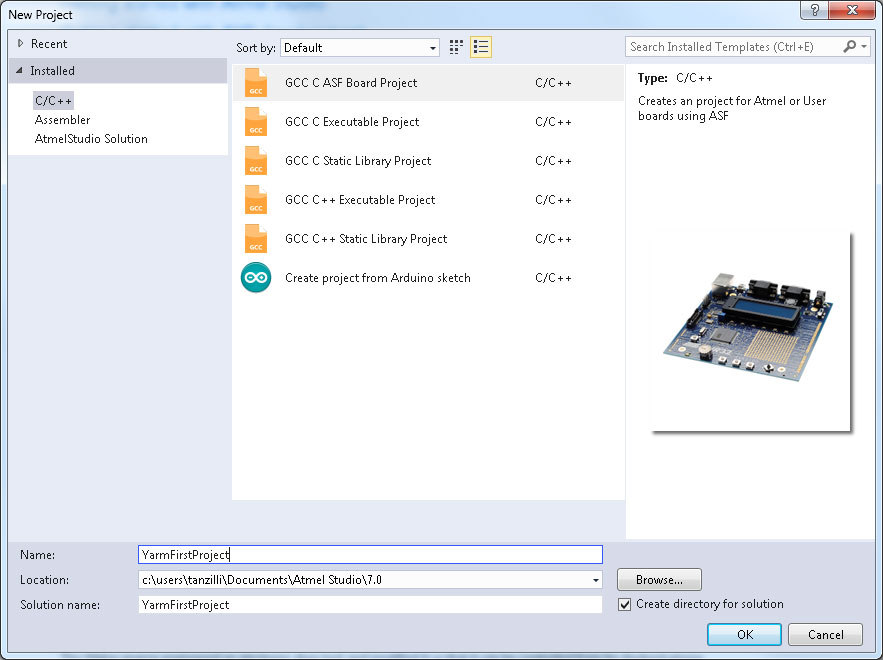Select GCC C Static Library Project icon

tap(256, 160)
